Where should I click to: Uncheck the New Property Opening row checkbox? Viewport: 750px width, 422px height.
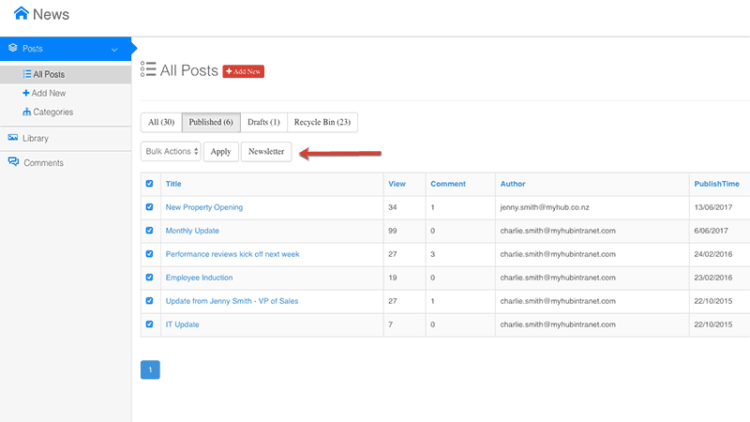pyautogui.click(x=150, y=207)
